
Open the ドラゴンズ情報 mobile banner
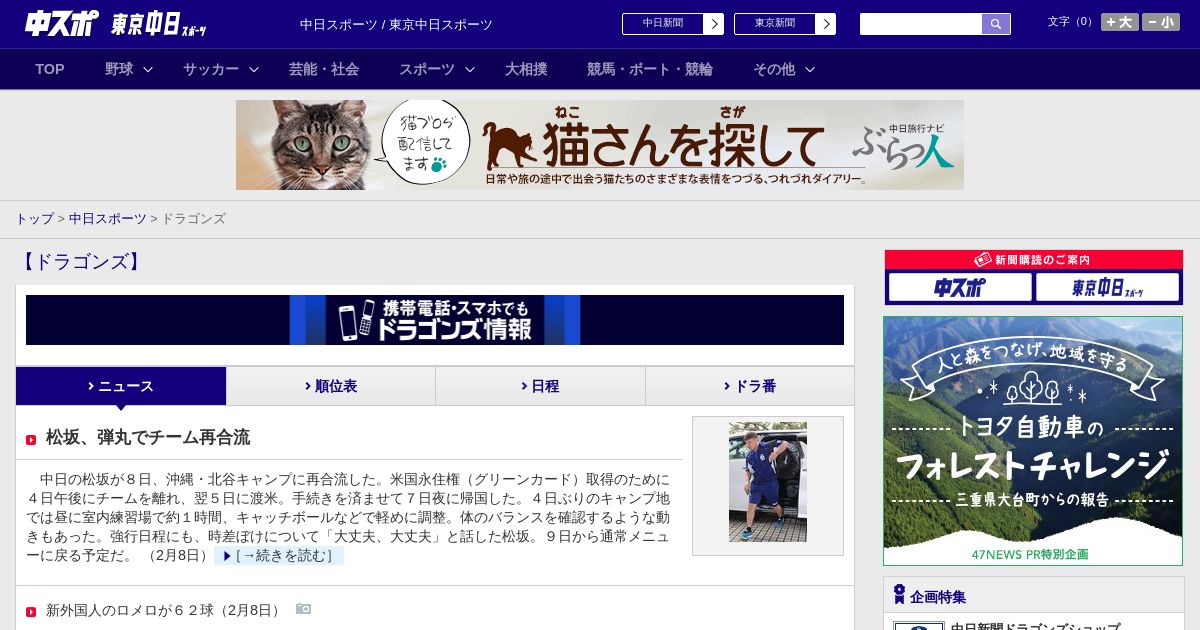[435, 320]
